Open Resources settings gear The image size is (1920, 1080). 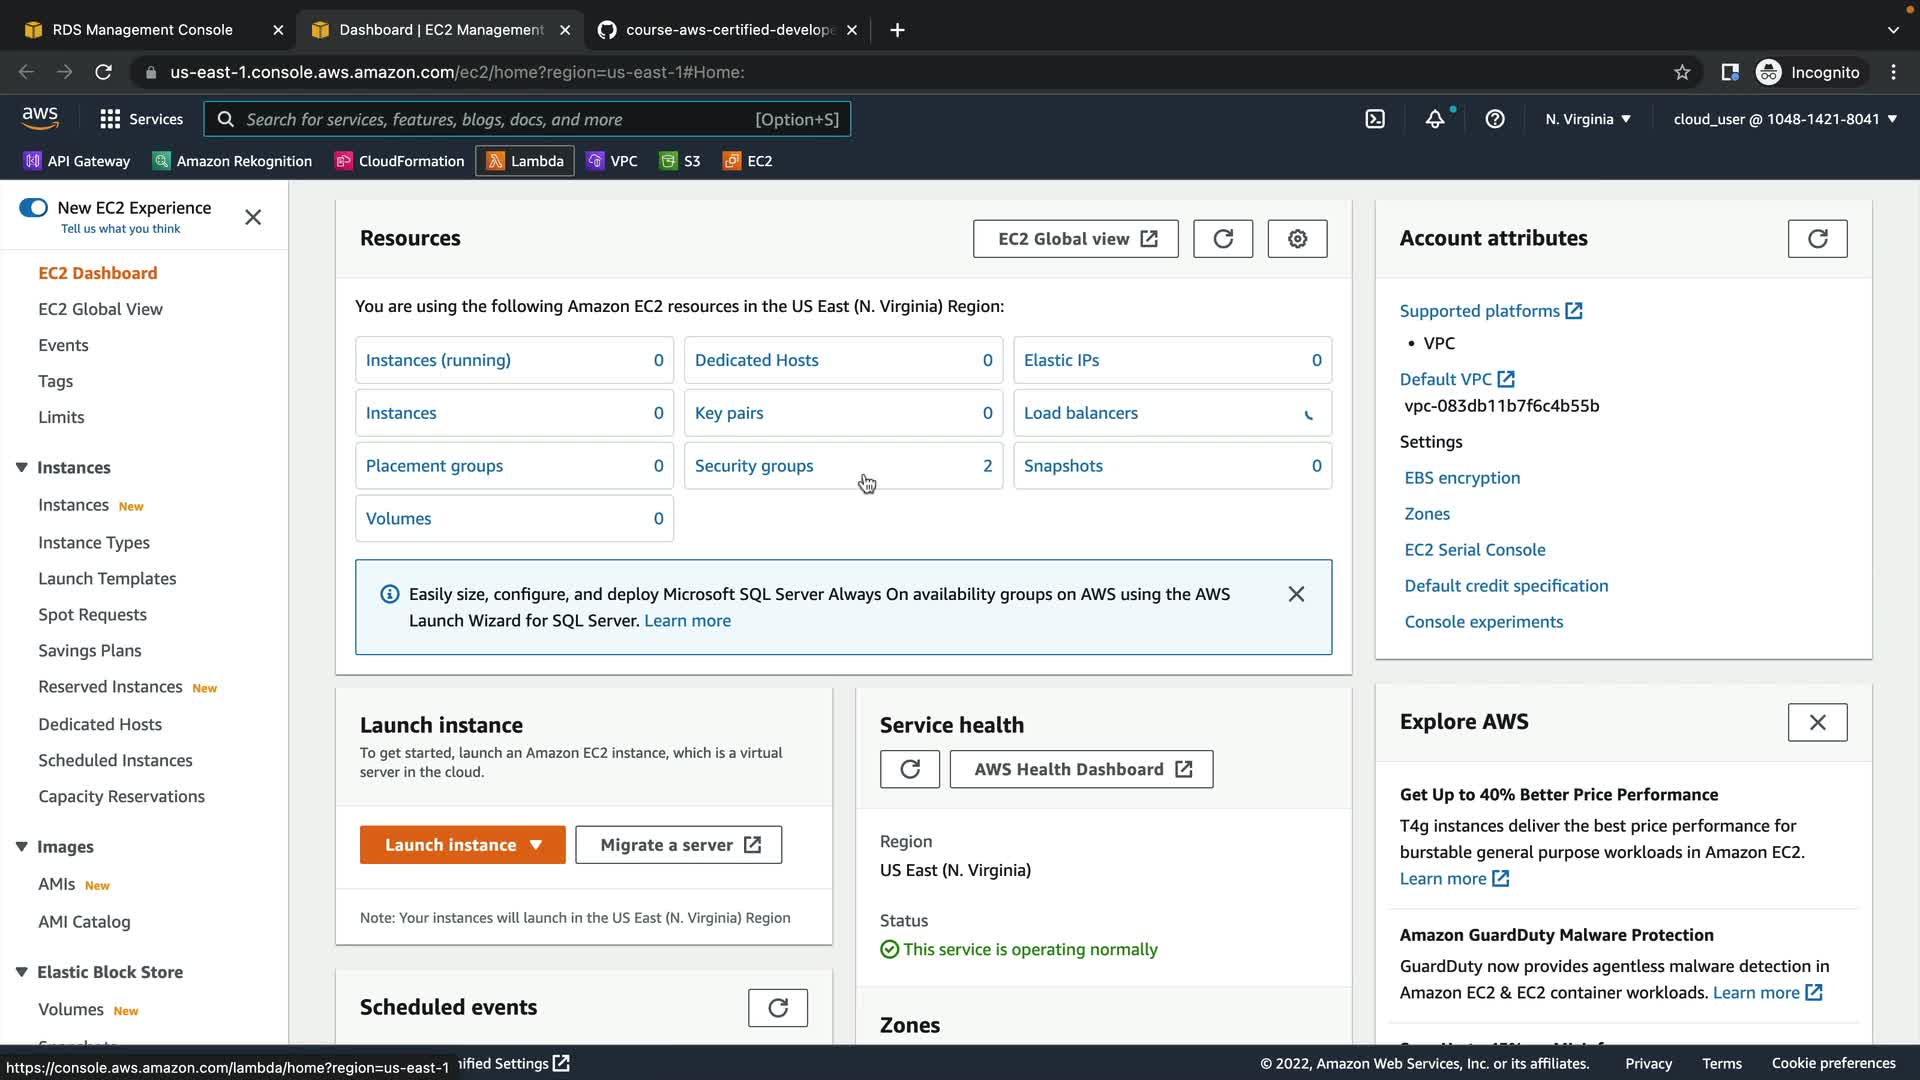tap(1297, 239)
